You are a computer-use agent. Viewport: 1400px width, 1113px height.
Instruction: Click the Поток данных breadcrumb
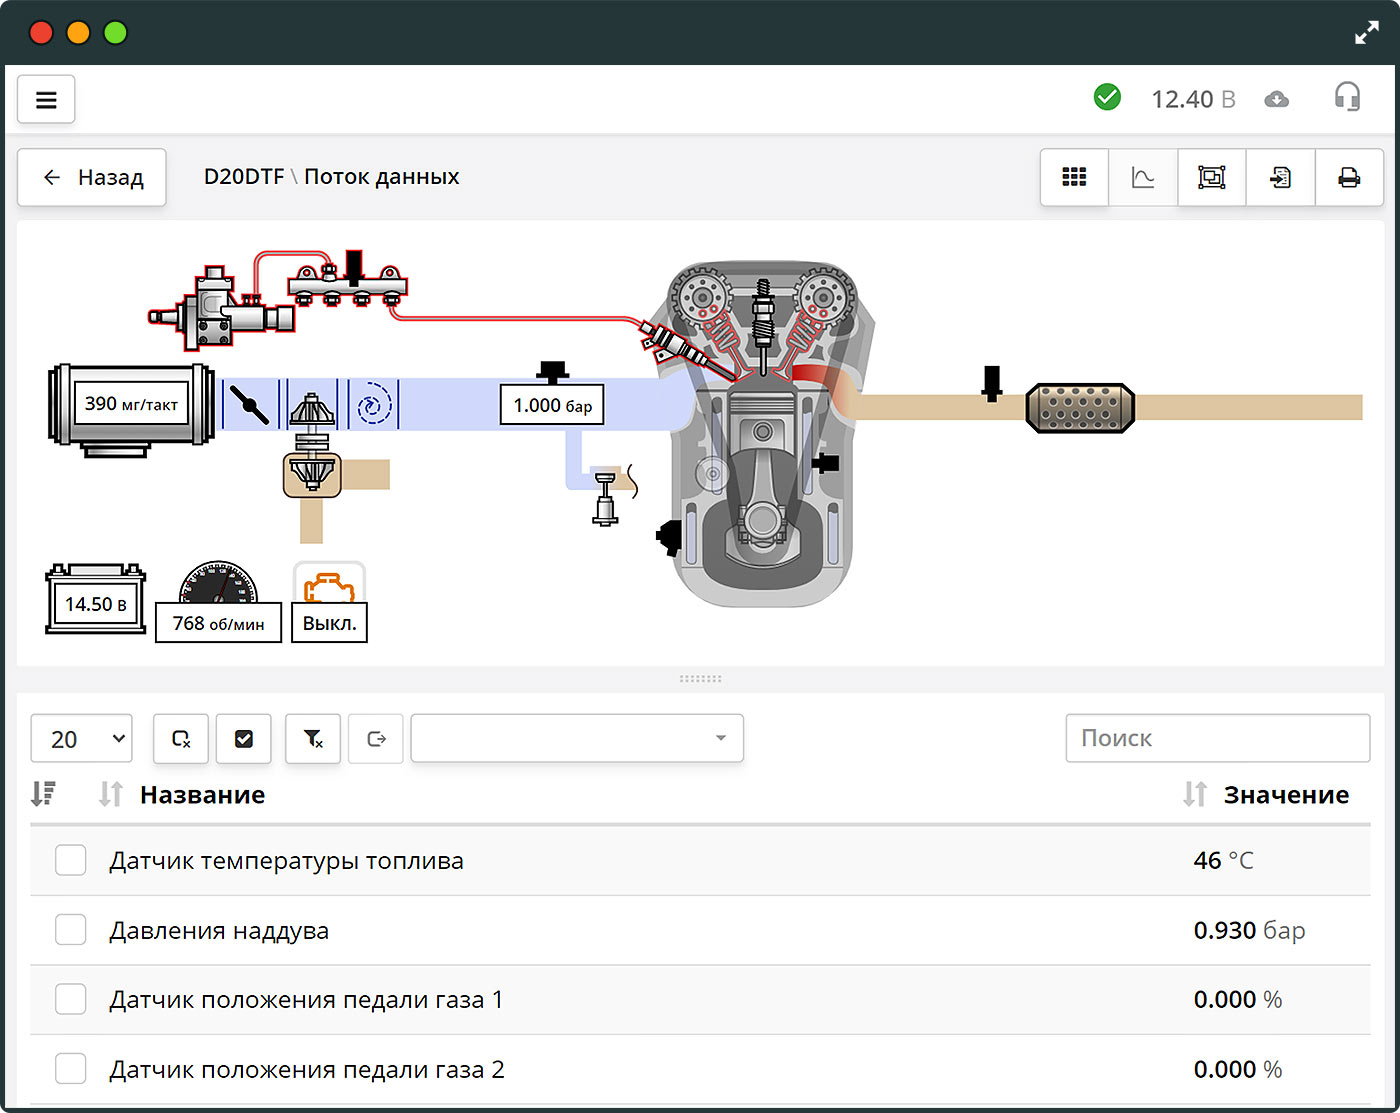coord(382,177)
